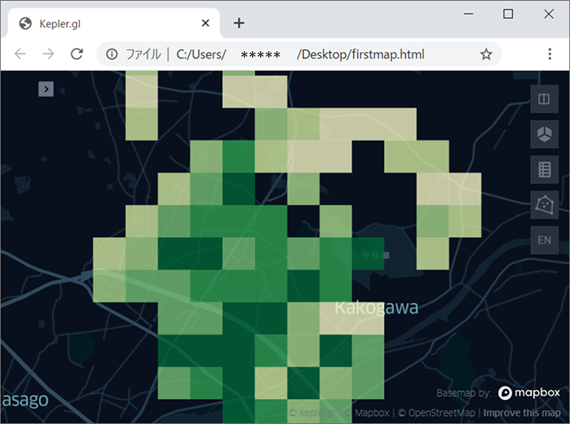Click the Kakogawa city label
The width and height of the screenshot is (570, 424).
376,308
